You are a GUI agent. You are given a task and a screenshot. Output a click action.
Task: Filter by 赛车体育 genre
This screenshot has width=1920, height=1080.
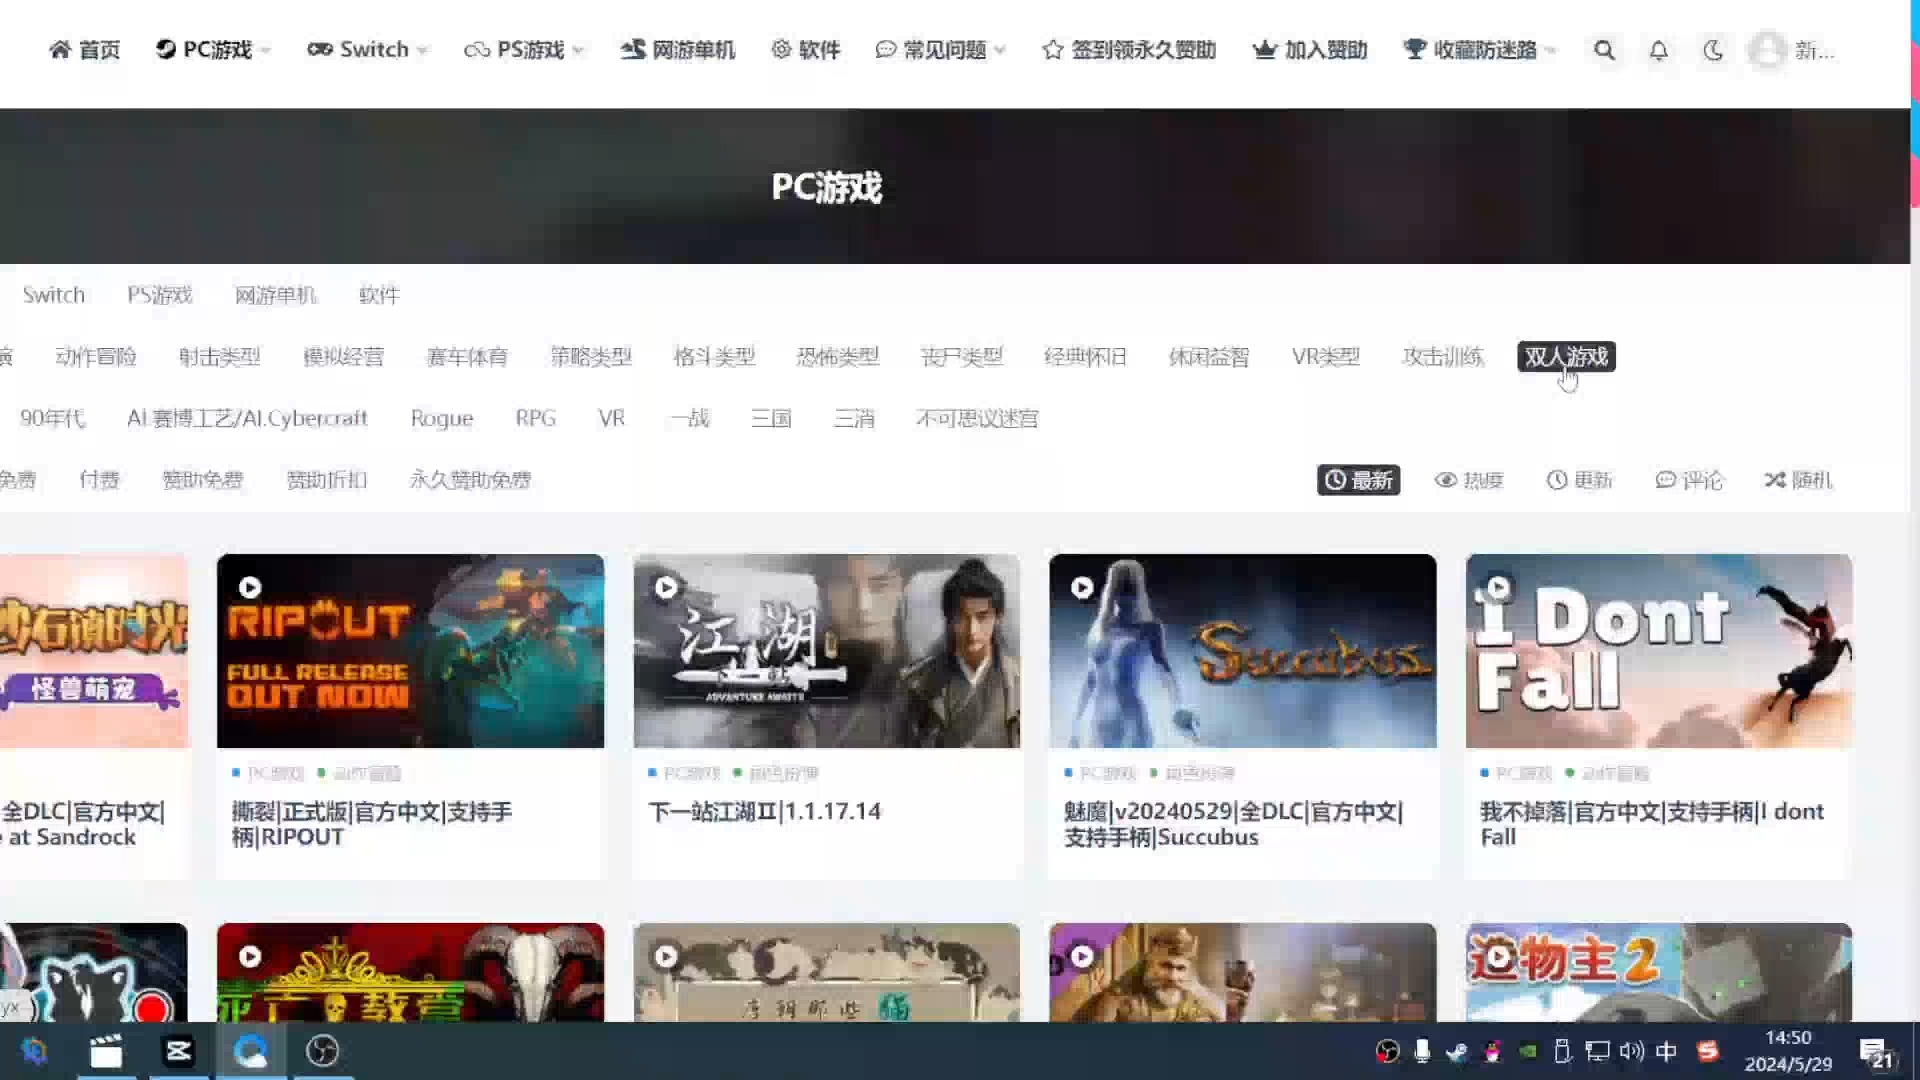467,357
